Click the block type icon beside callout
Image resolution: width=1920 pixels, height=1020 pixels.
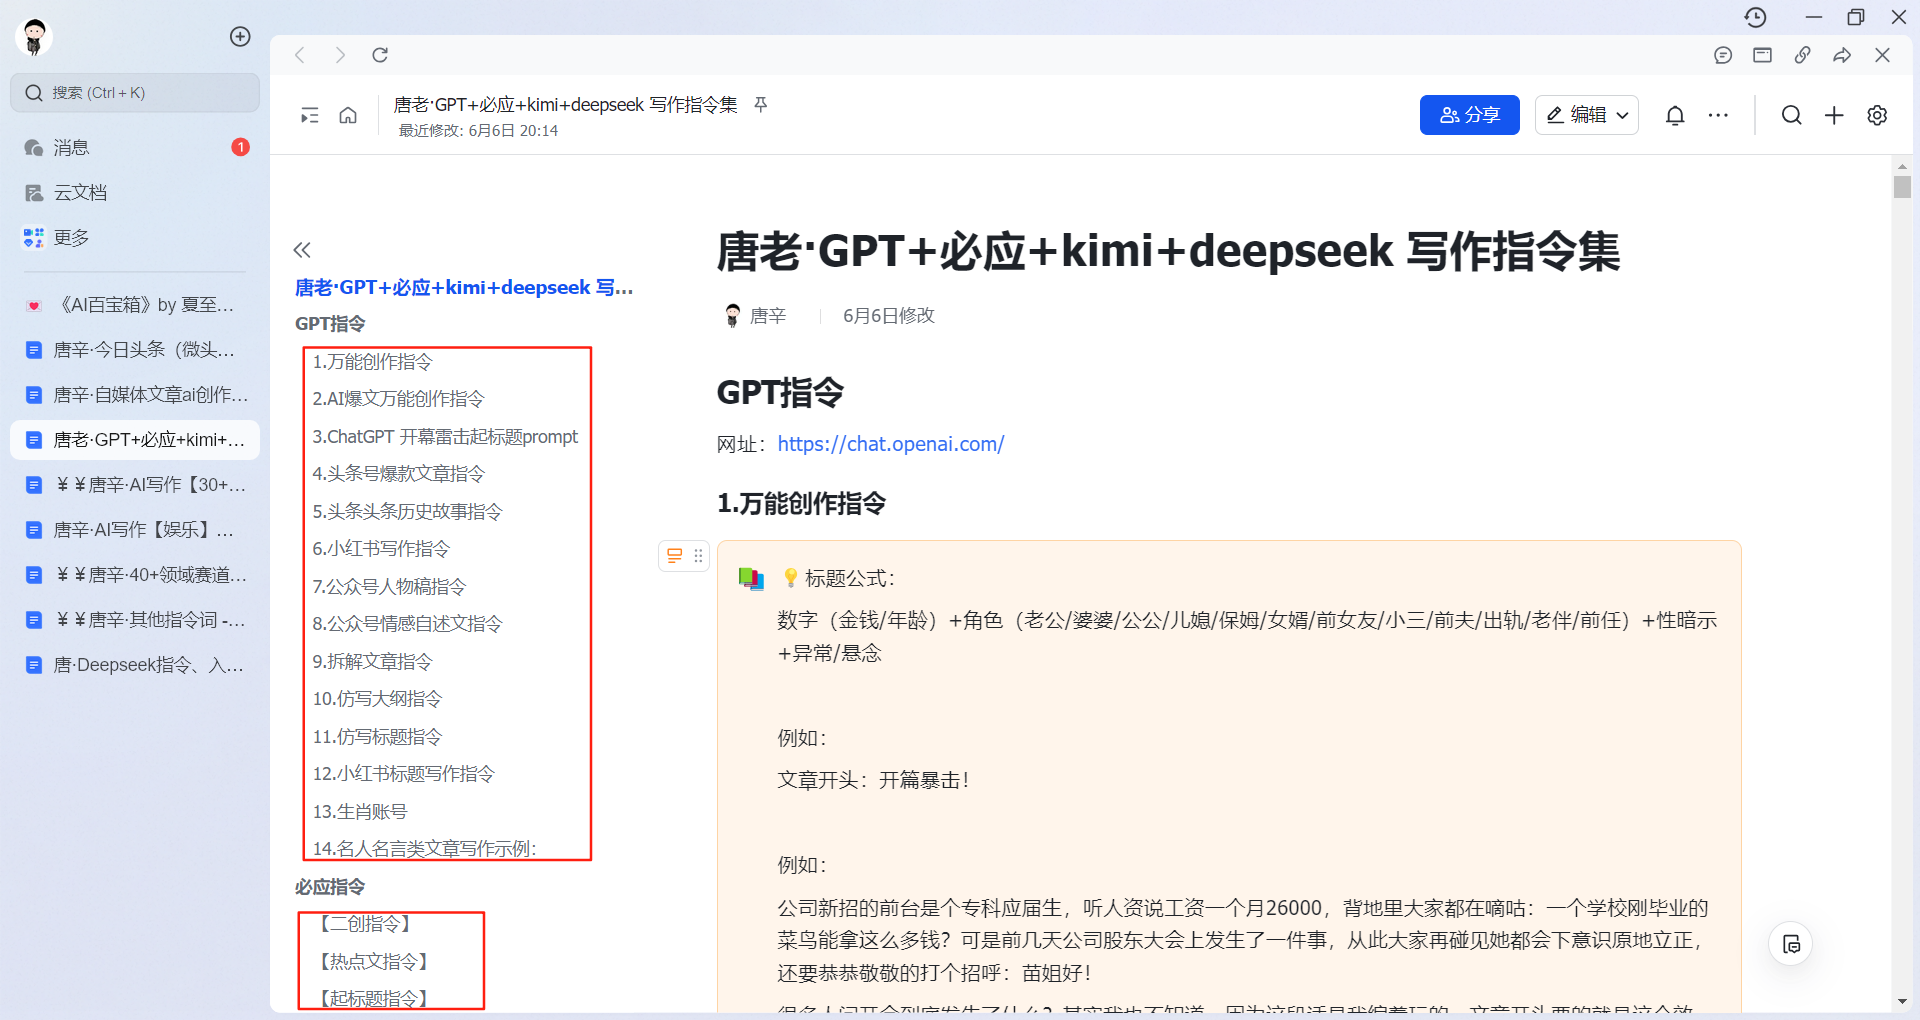(x=675, y=556)
